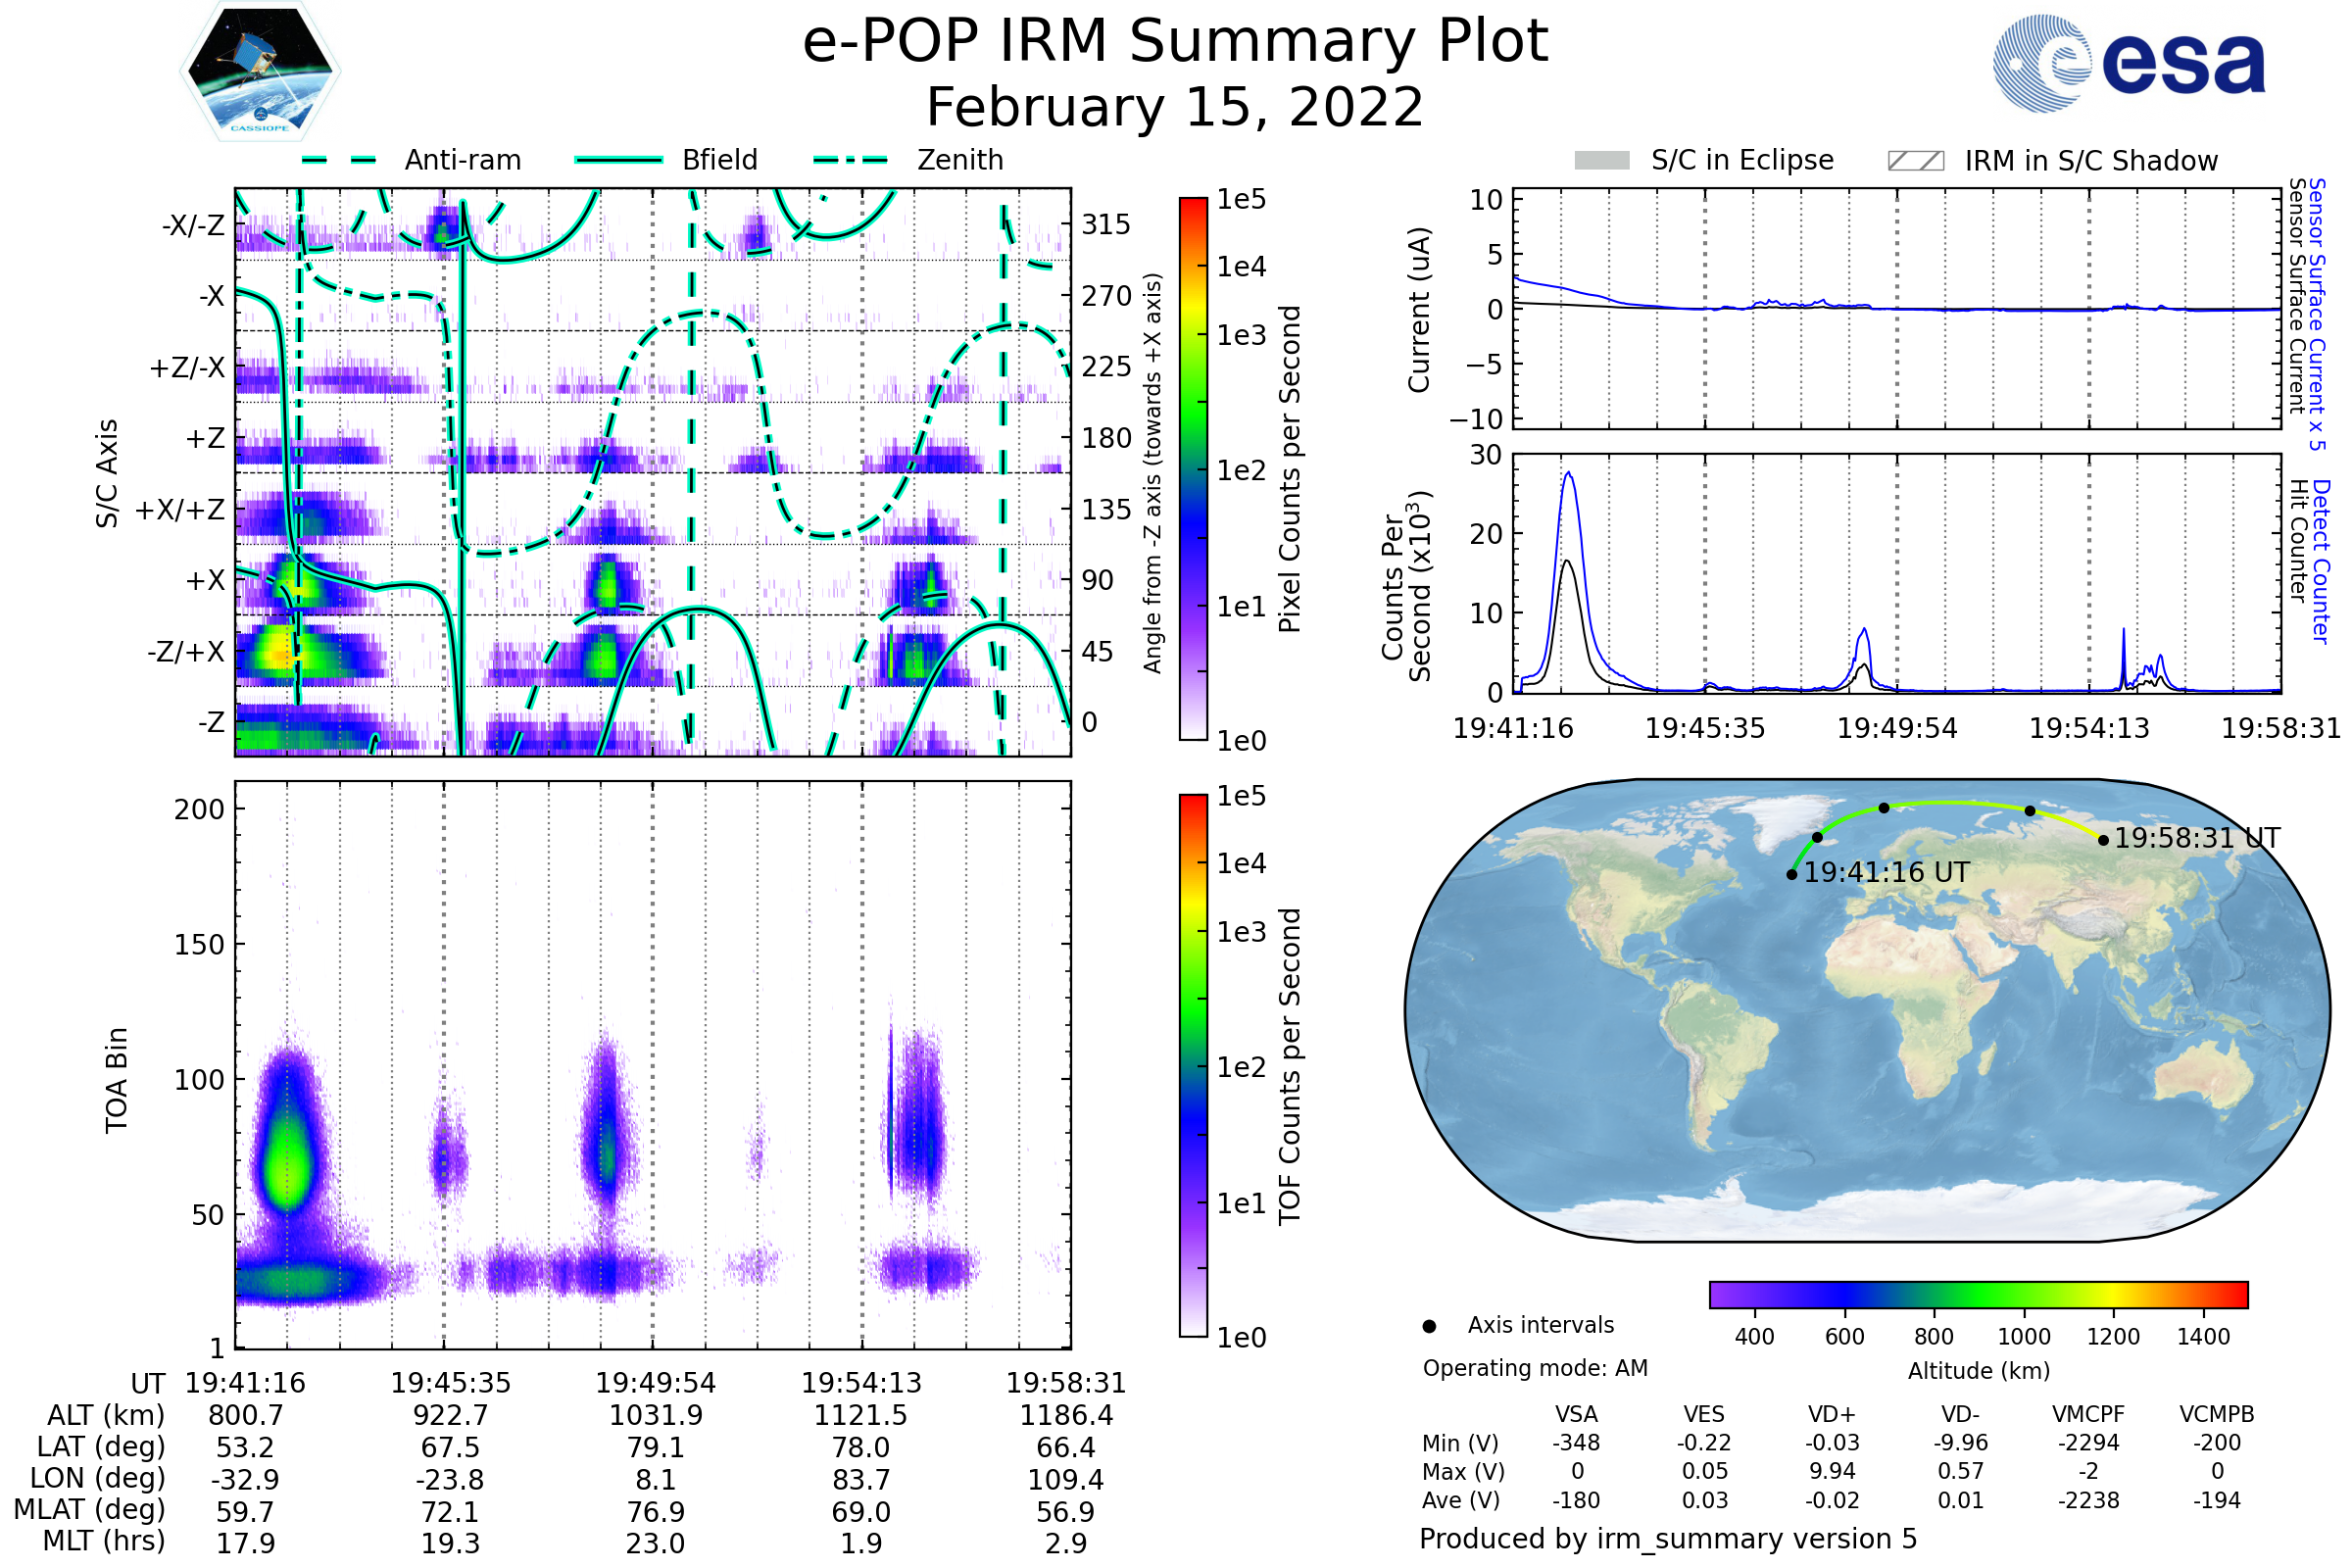Click the 19:58:31 UT end marker on the map

[2103, 840]
